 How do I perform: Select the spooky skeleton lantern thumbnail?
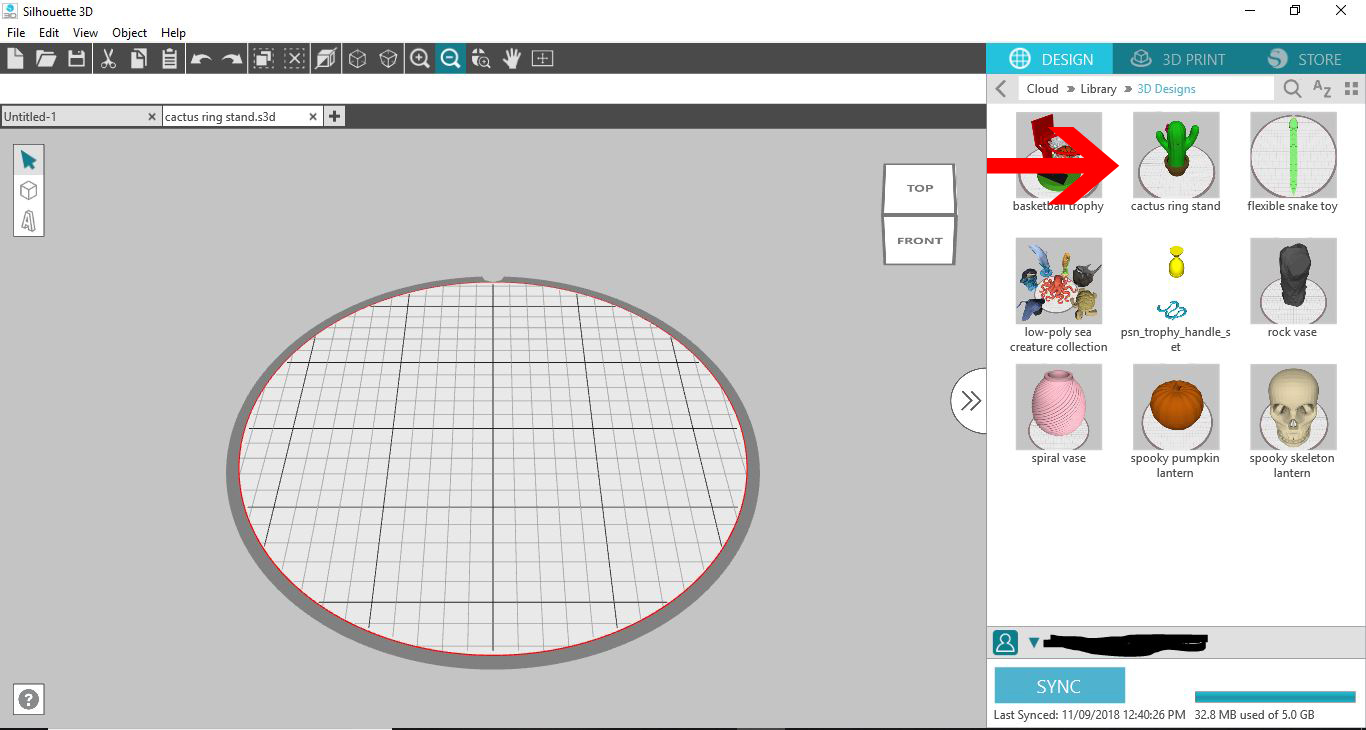[x=1292, y=407]
